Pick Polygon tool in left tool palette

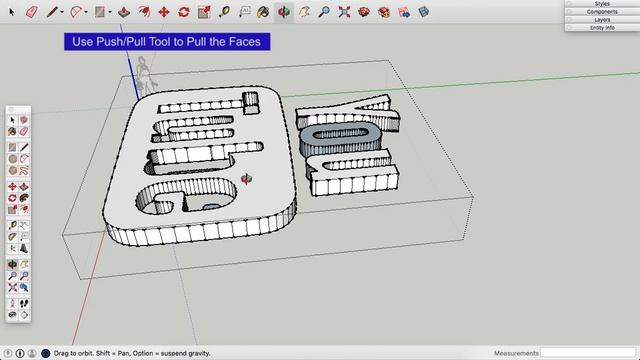12,170
